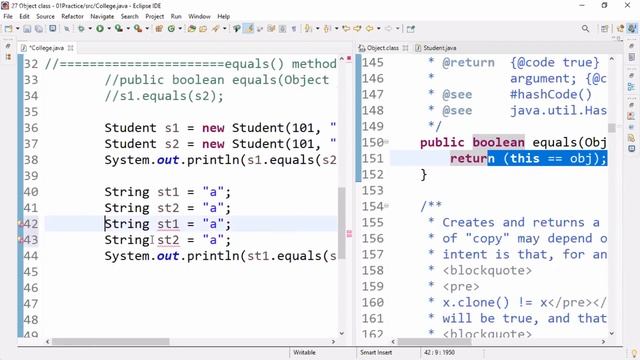Toggle Show Whitespace Characters pilcrow
This screenshot has width=640, height=360.
click(293, 29)
